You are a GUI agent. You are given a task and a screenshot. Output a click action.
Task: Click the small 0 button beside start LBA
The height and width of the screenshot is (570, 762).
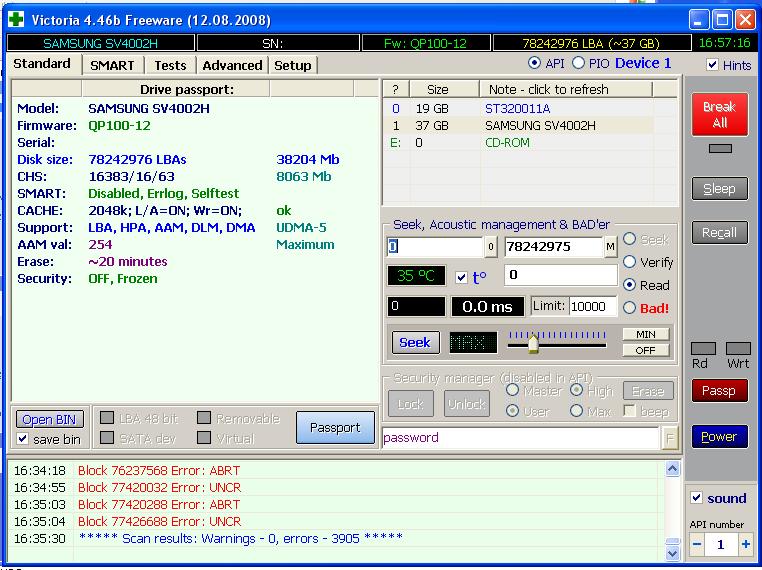point(491,247)
